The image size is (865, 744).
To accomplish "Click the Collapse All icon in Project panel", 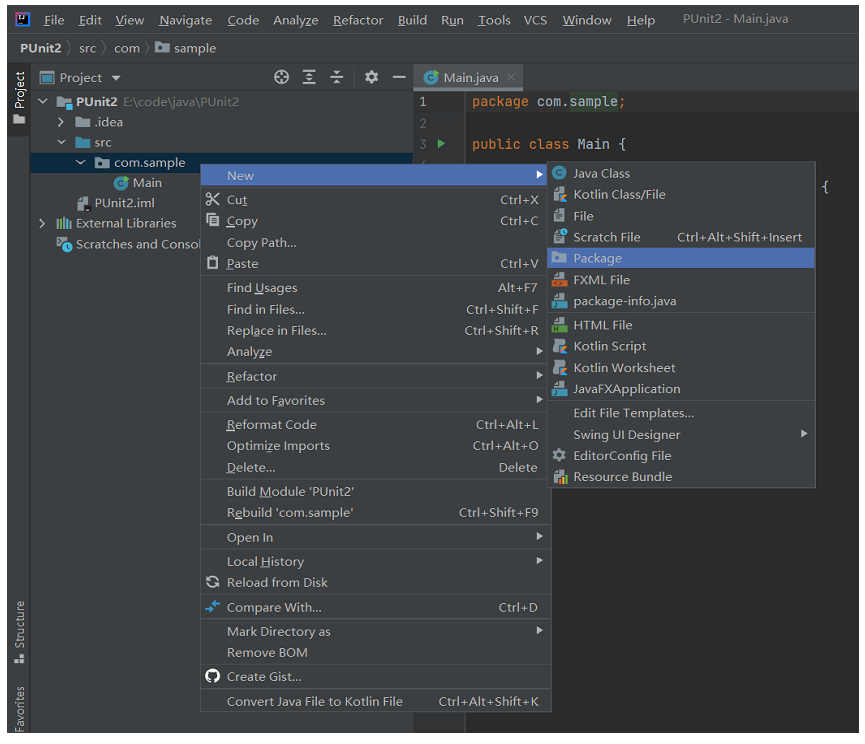I will [x=337, y=77].
